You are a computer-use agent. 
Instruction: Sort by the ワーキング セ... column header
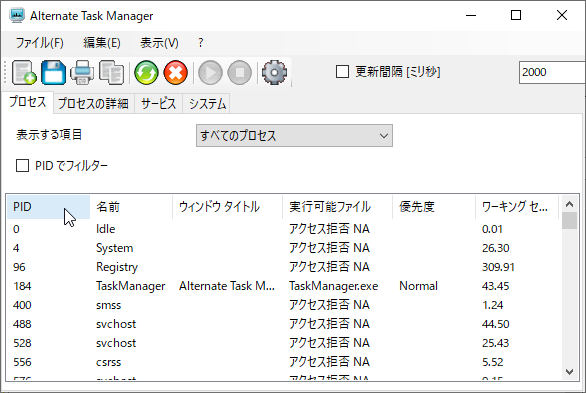(517, 207)
